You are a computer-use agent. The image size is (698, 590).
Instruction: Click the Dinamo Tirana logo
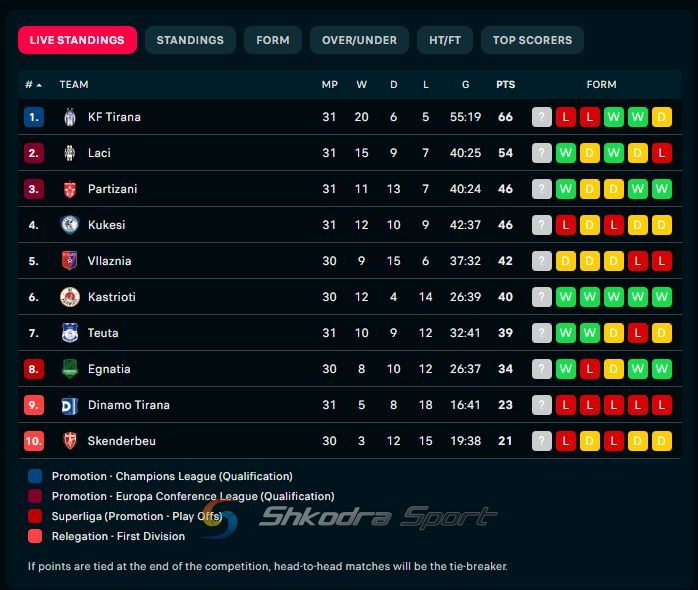[70, 405]
